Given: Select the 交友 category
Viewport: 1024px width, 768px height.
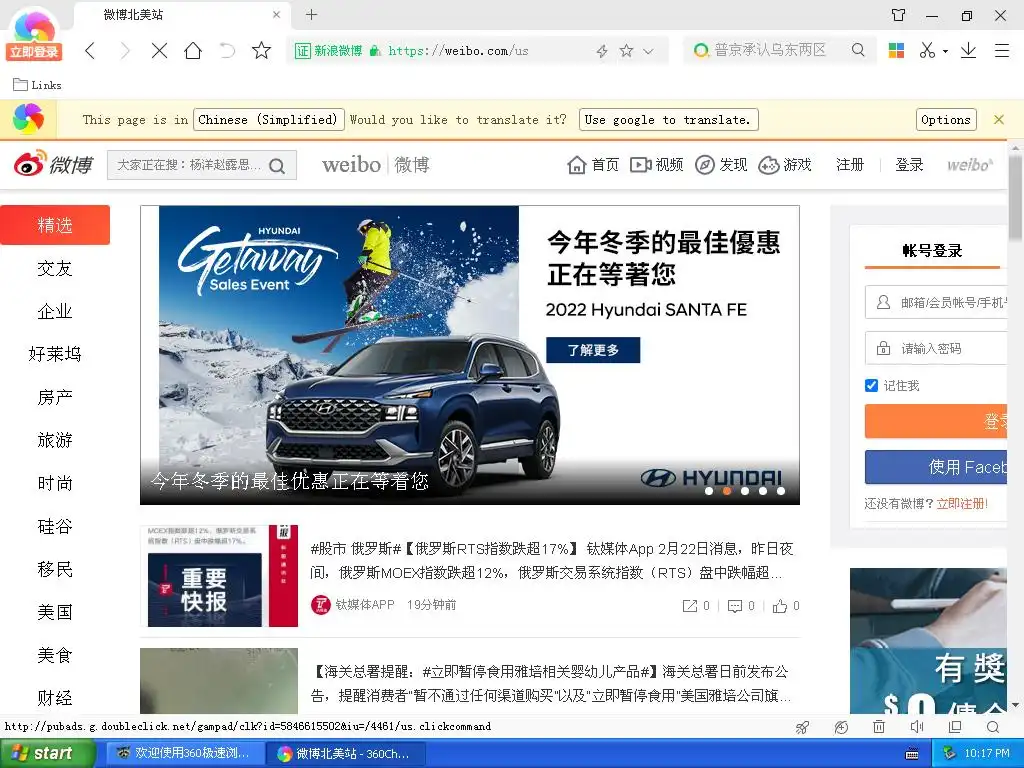Looking at the screenshot, I should [x=55, y=268].
